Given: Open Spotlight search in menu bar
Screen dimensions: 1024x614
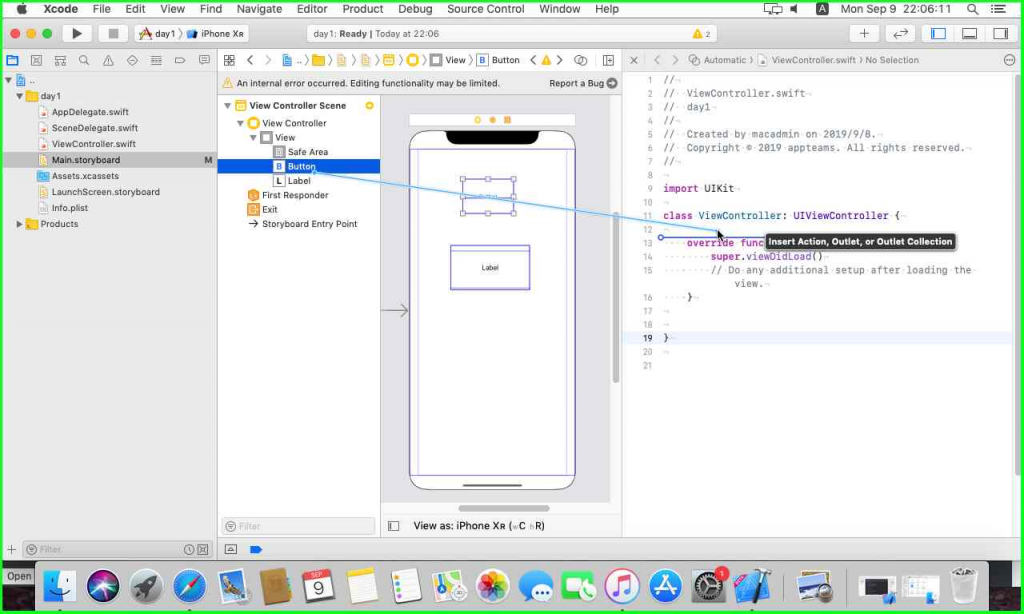Looking at the screenshot, I should 972,9.
